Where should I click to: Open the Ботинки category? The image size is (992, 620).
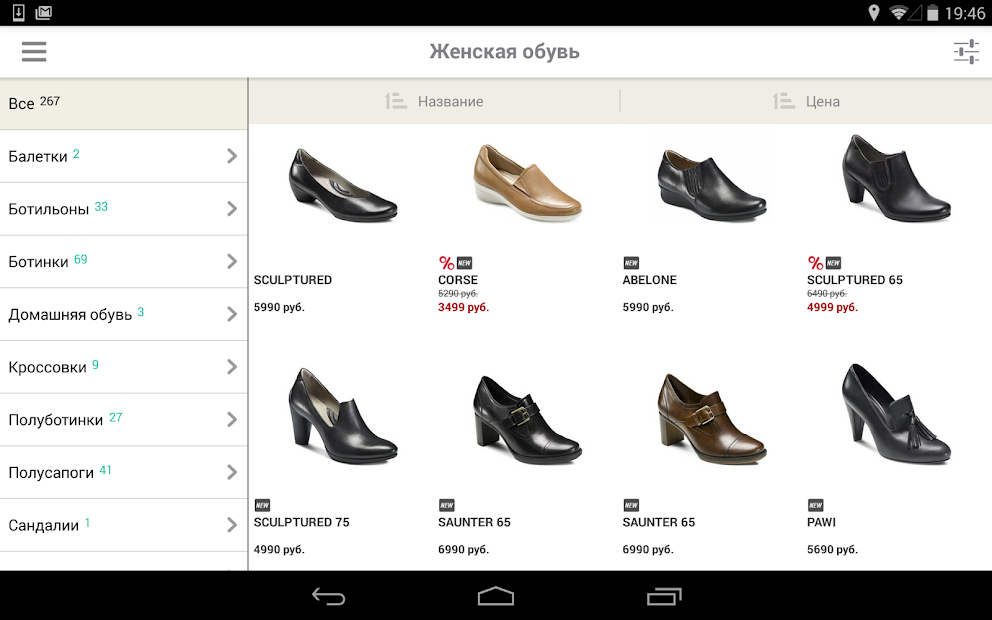(x=110, y=262)
